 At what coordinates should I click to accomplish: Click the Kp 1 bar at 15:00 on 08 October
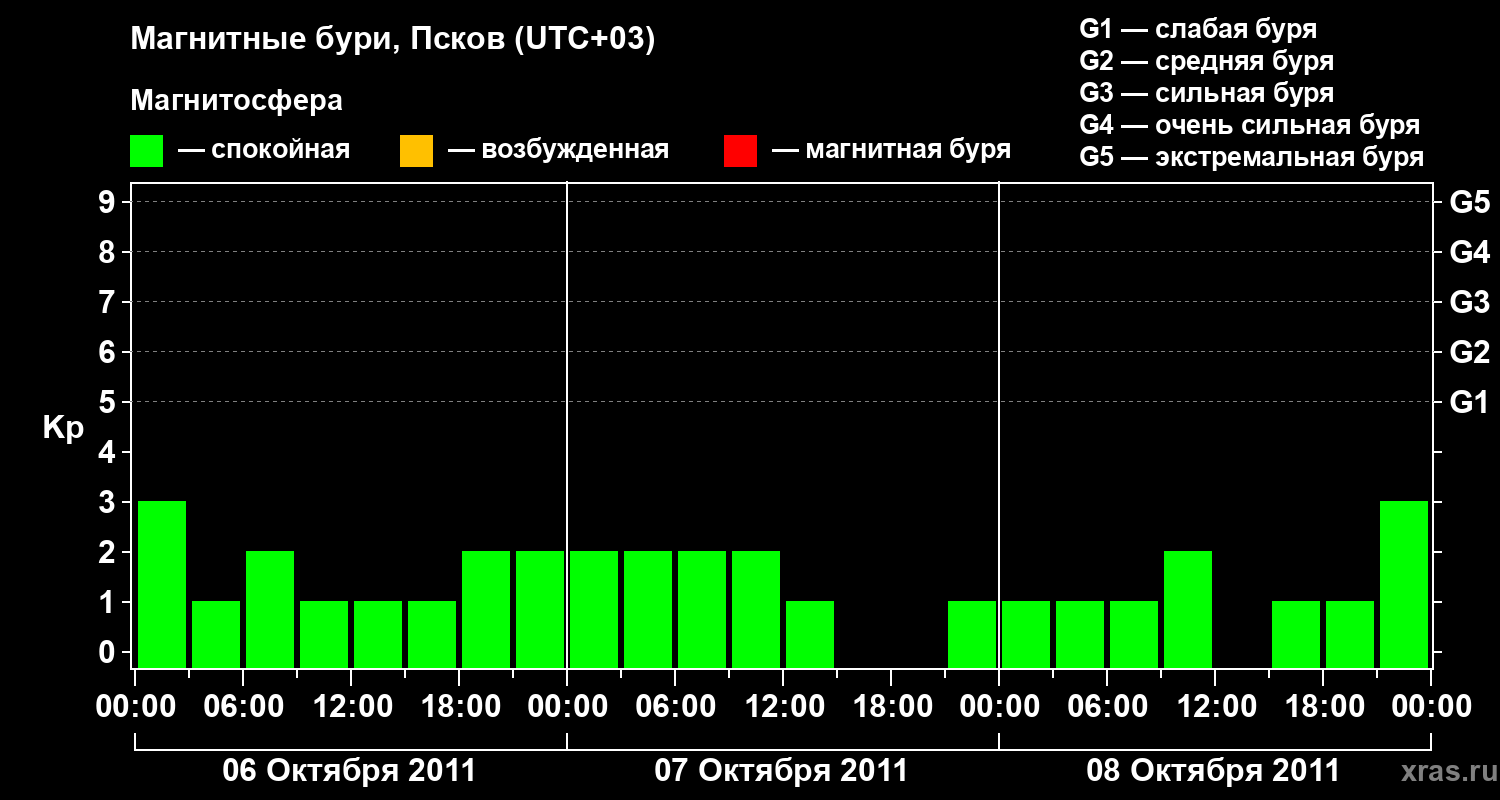(x=1296, y=634)
